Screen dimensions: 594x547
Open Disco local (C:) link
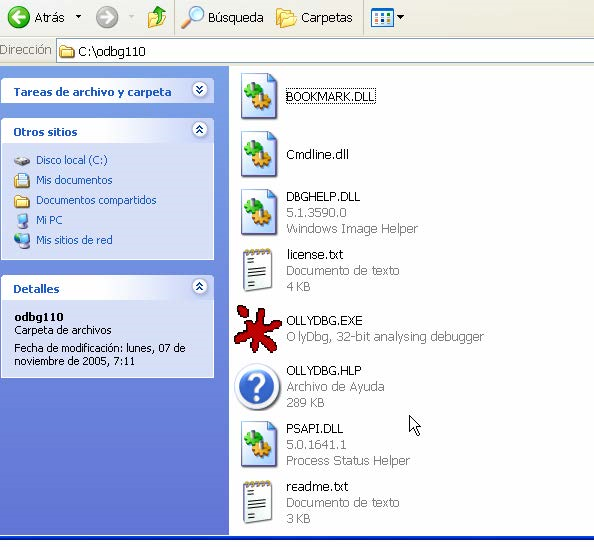click(72, 160)
